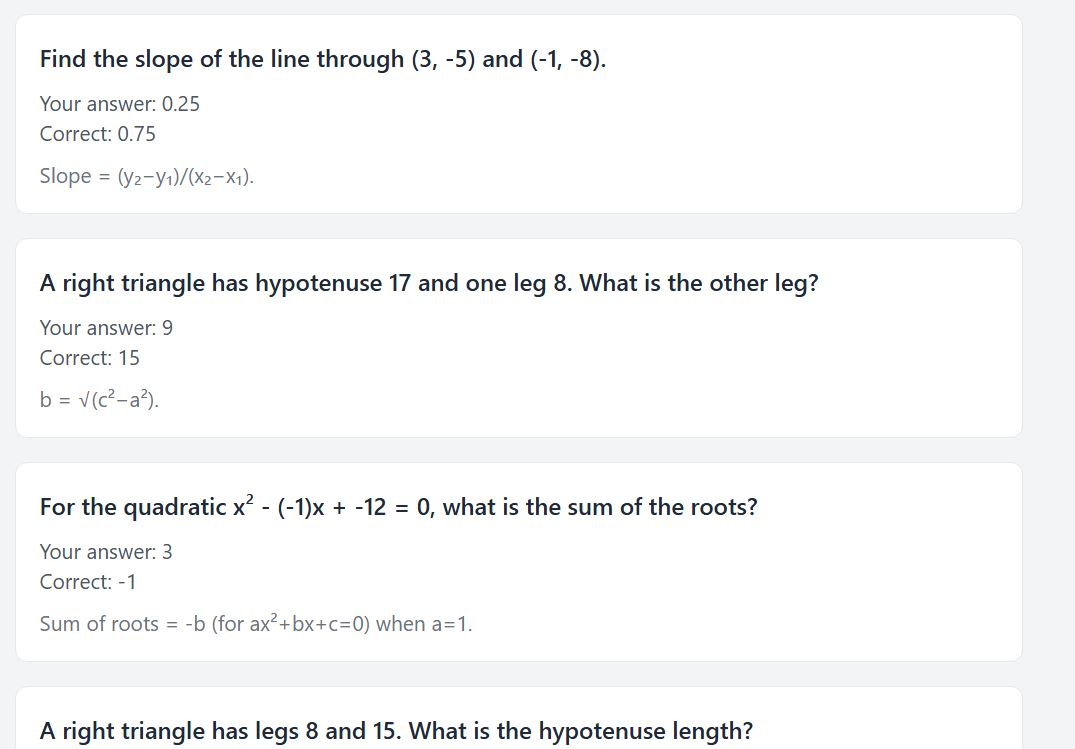Click the b = √(c²−a²) explanation
This screenshot has width=1075, height=749.
pos(99,399)
